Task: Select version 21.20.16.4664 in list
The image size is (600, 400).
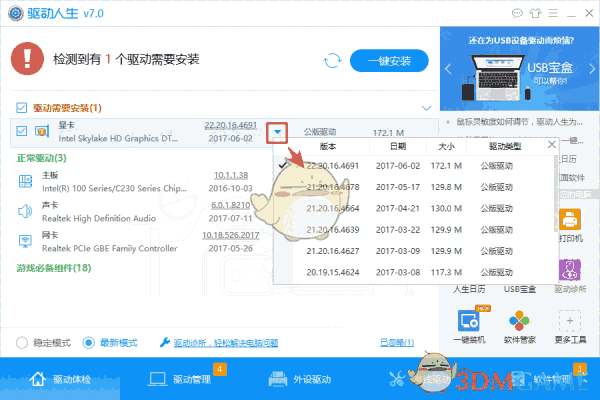Action: (333, 209)
